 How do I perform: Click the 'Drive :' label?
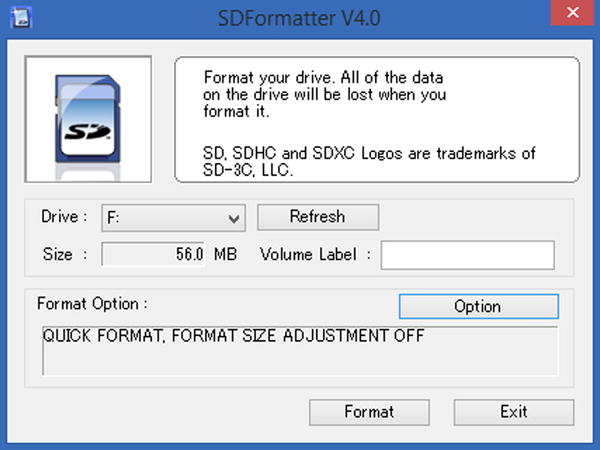pyautogui.click(x=64, y=217)
